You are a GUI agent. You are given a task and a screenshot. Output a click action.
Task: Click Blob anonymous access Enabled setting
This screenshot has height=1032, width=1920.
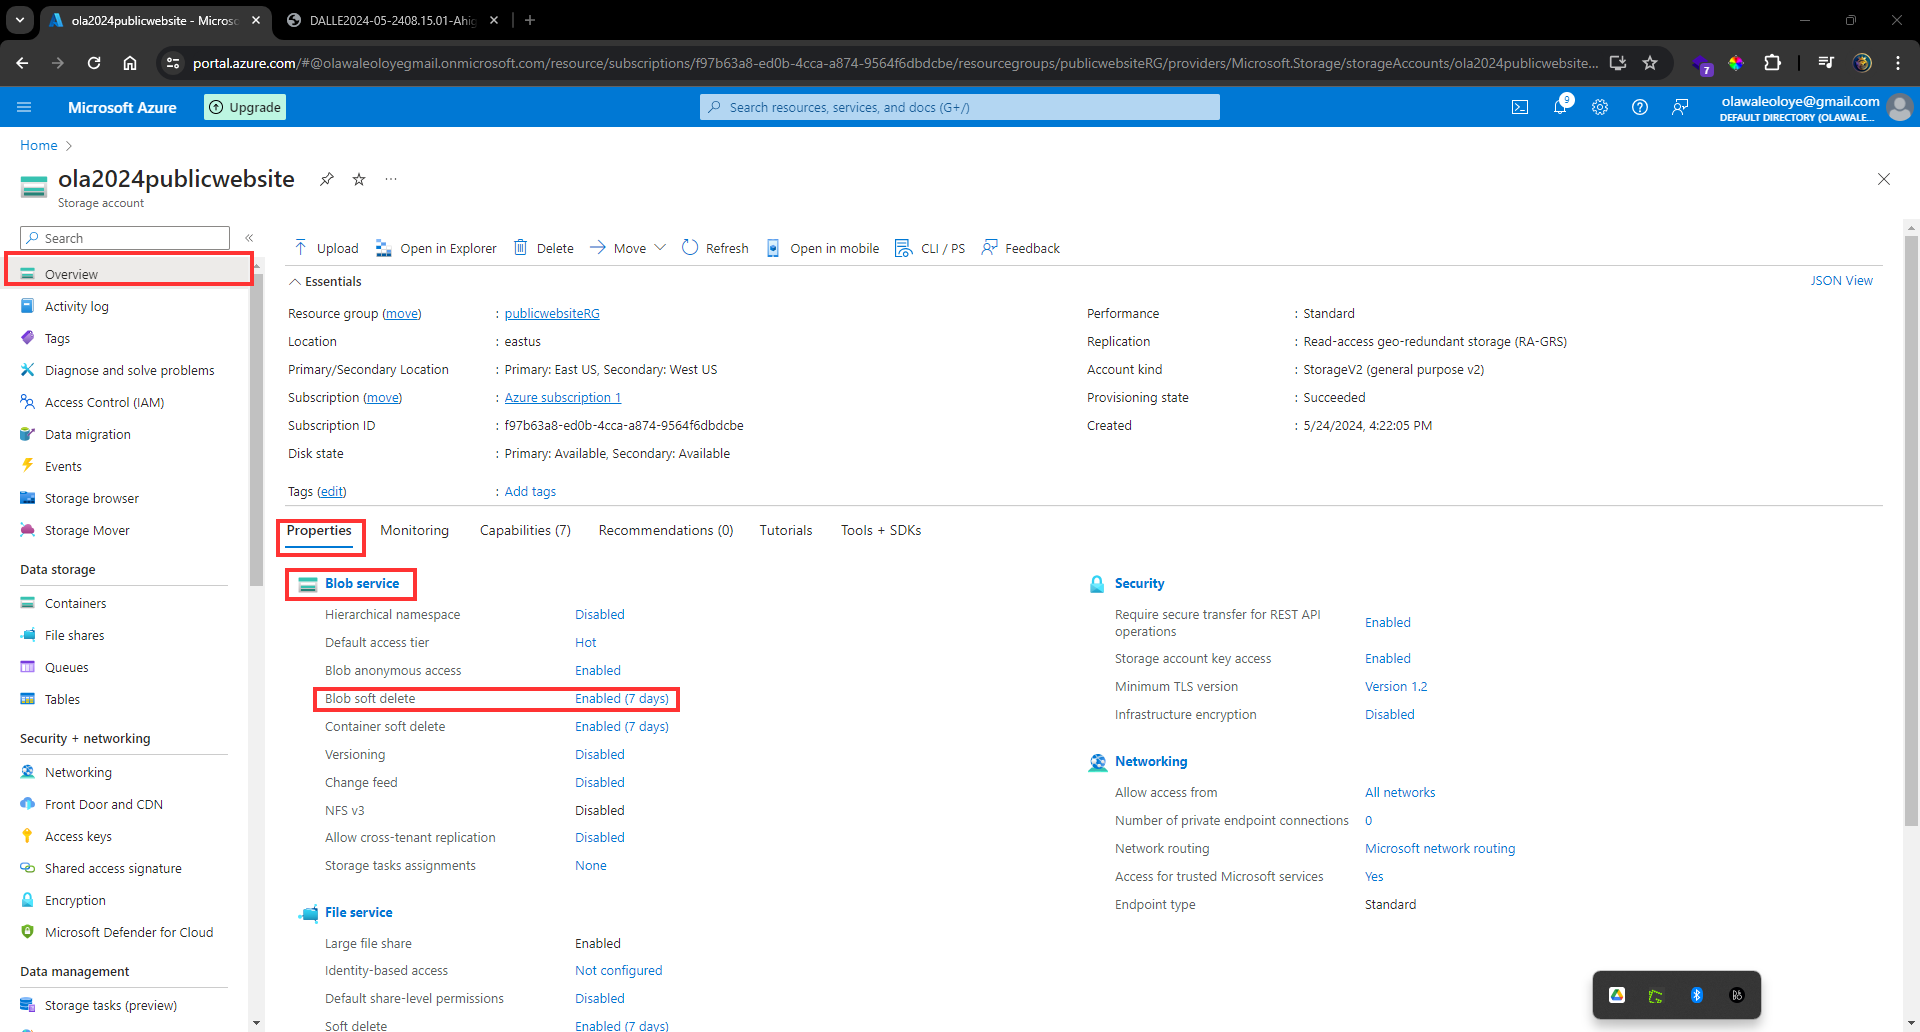coord(598,670)
